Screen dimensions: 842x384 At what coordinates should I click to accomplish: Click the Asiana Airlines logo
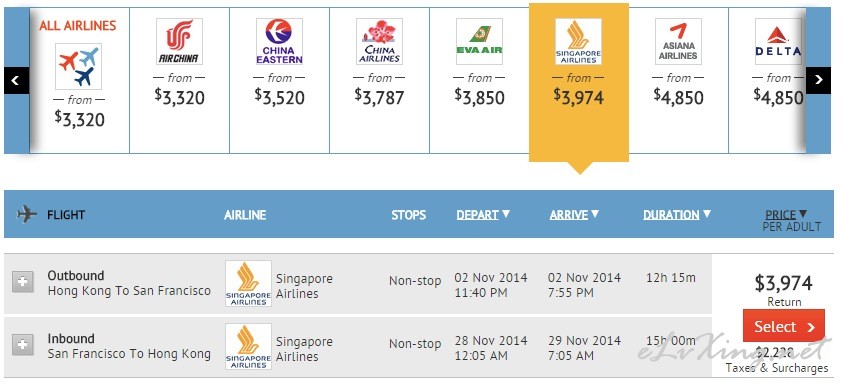678,41
